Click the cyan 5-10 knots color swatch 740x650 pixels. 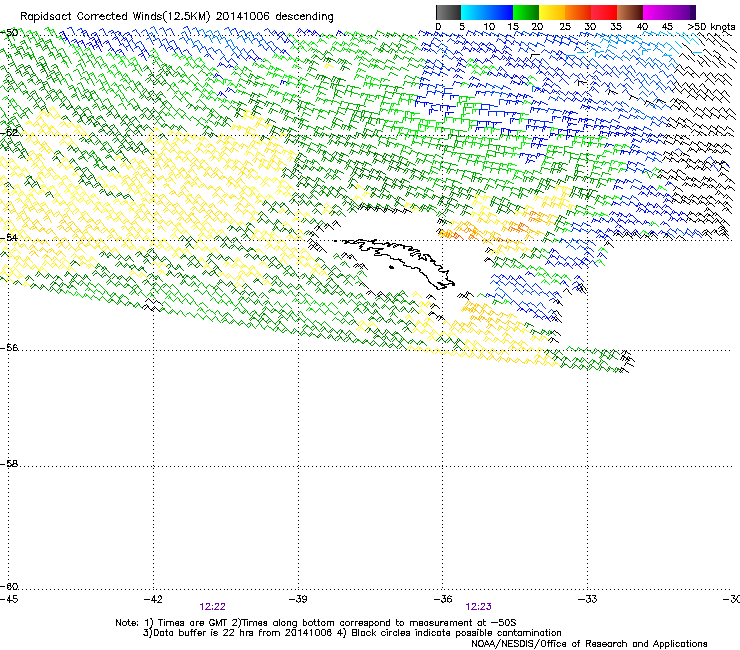click(474, 12)
